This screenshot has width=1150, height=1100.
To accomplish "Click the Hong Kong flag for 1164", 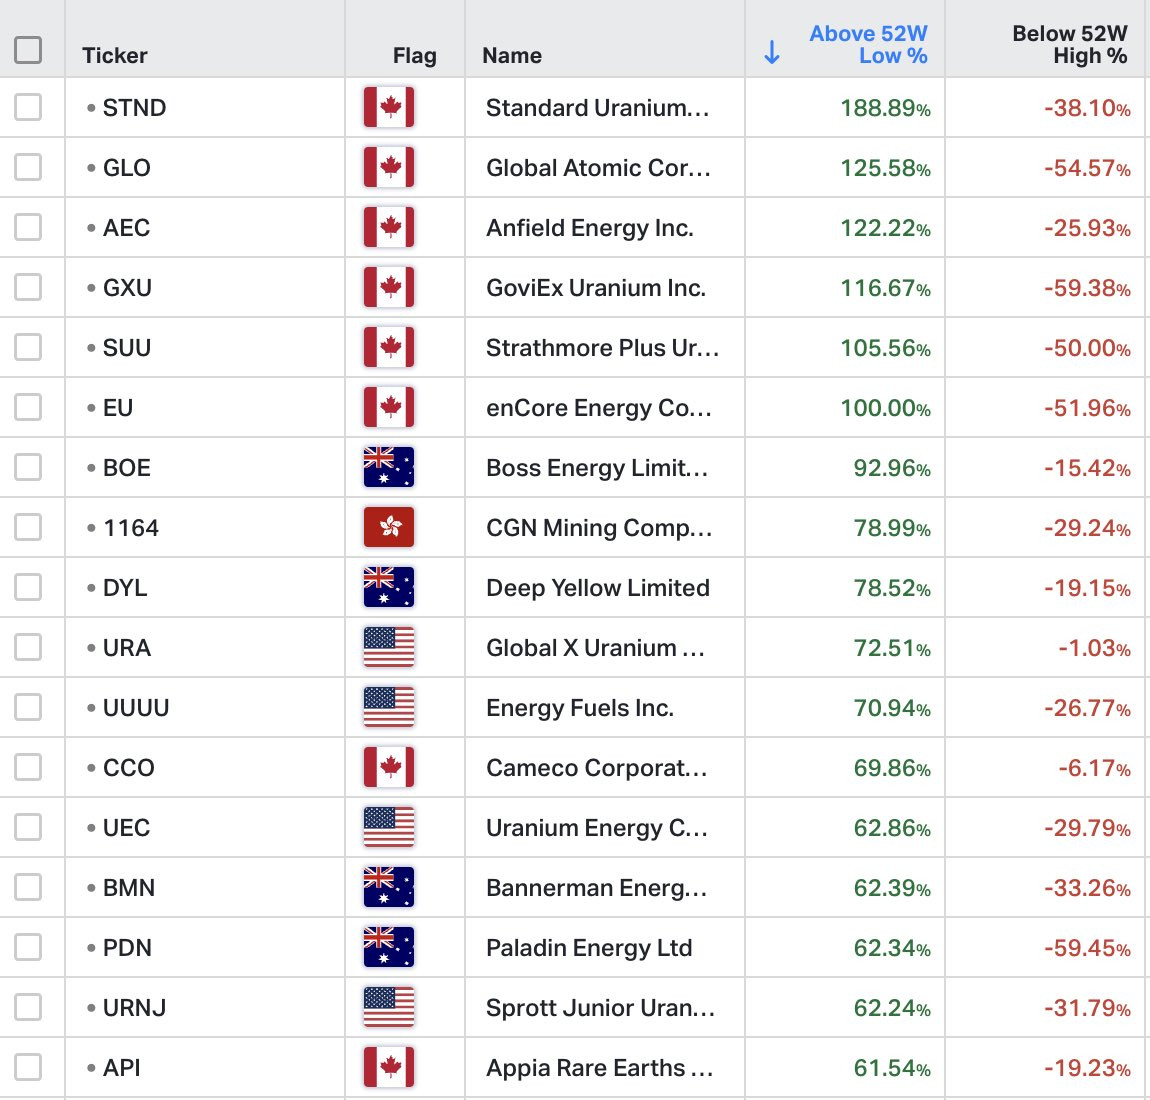I will click(x=389, y=527).
